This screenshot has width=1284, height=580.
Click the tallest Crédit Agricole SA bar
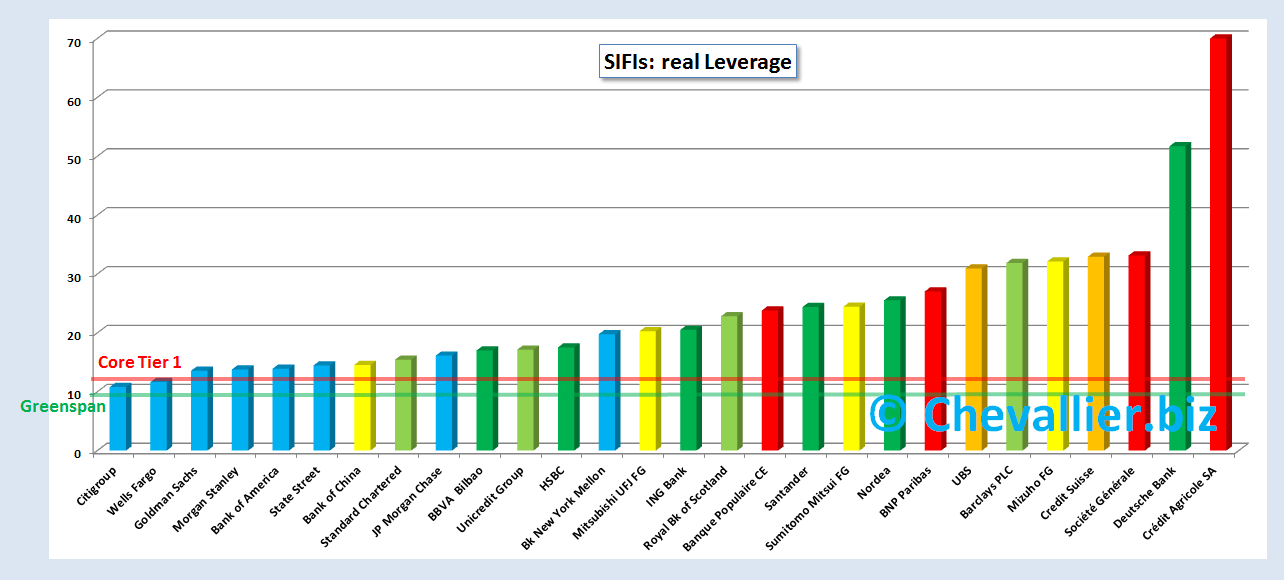pyautogui.click(x=1221, y=243)
